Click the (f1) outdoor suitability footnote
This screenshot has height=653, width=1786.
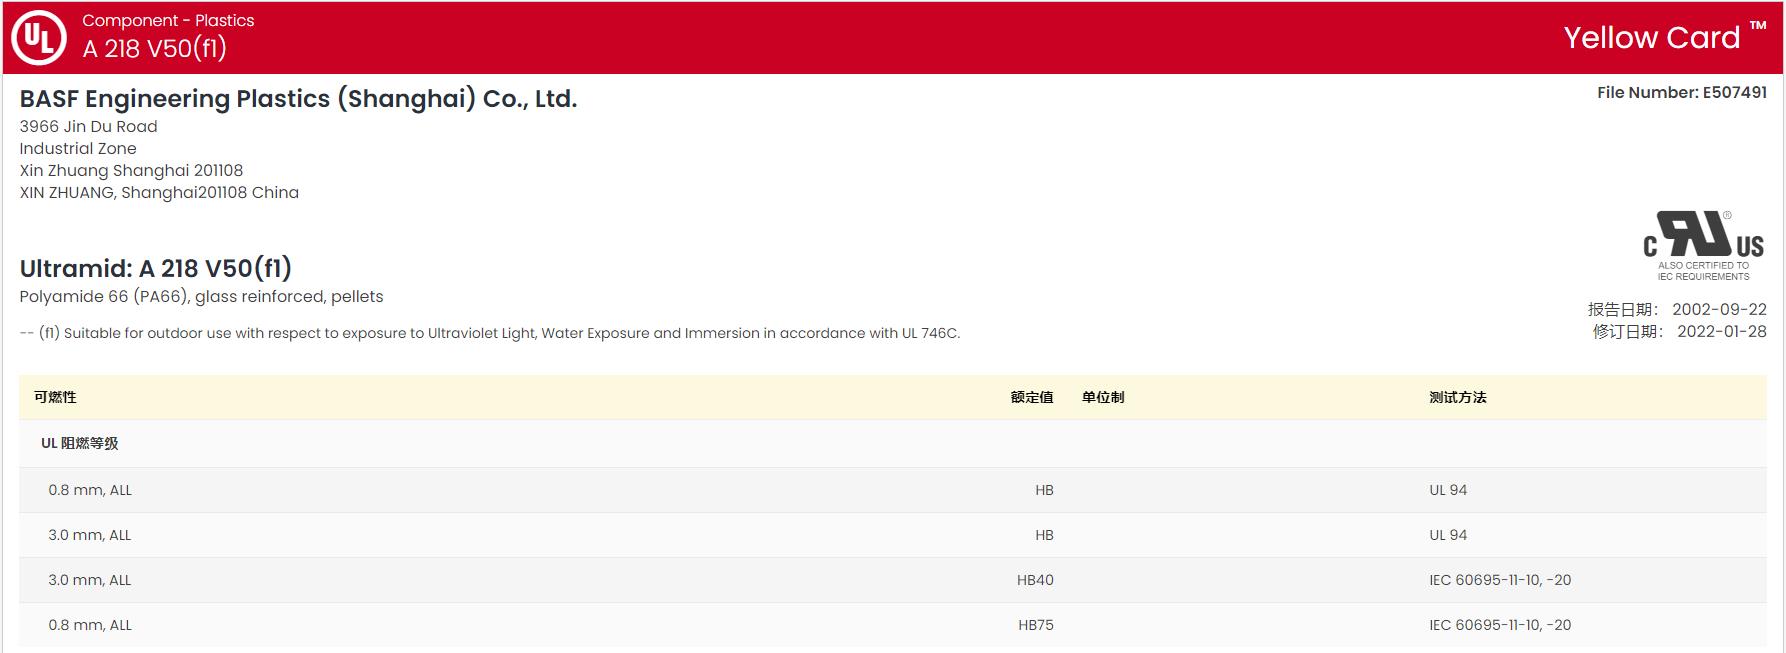[x=490, y=333]
